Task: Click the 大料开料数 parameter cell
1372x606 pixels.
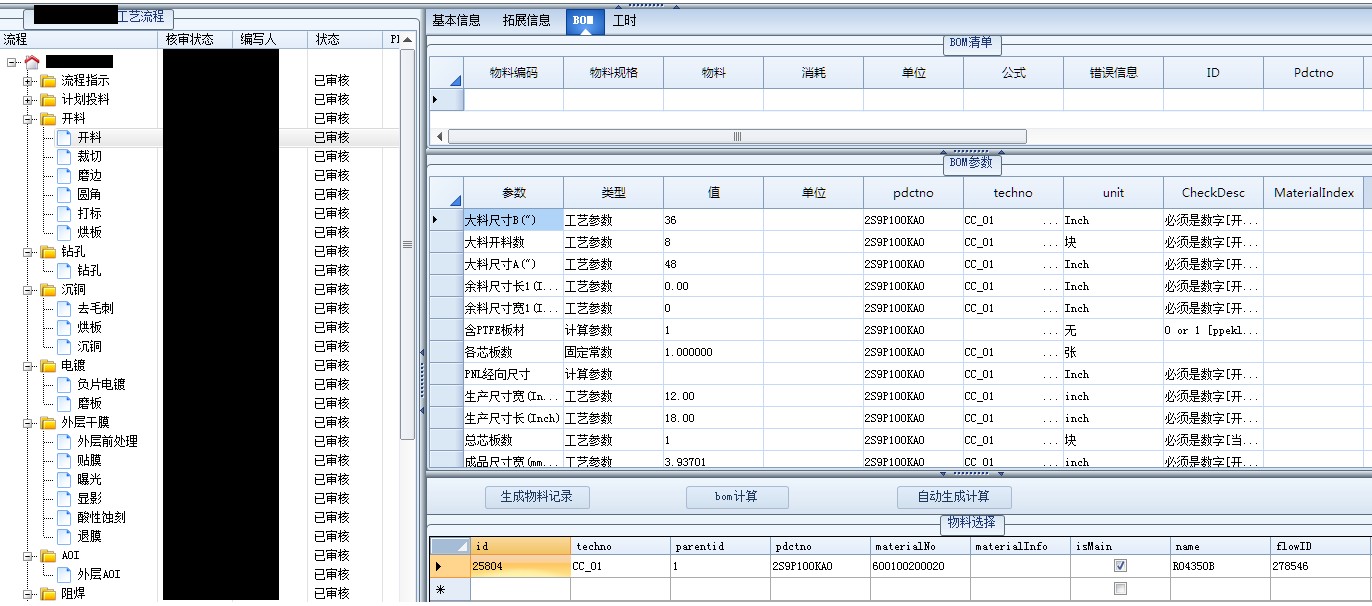Action: 513,242
